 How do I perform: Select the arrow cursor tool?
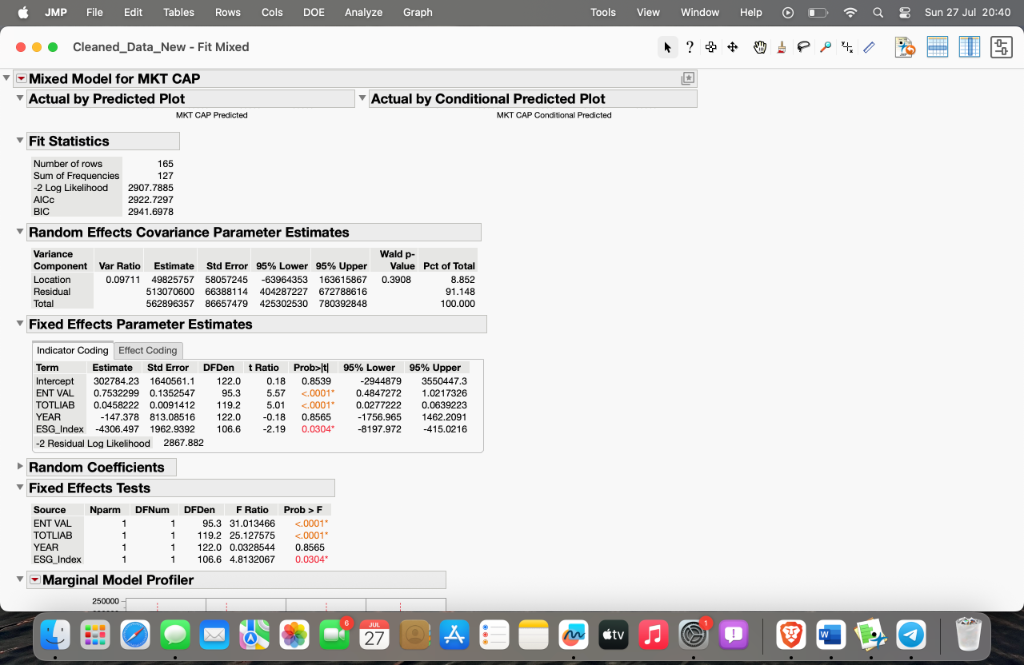(x=667, y=47)
